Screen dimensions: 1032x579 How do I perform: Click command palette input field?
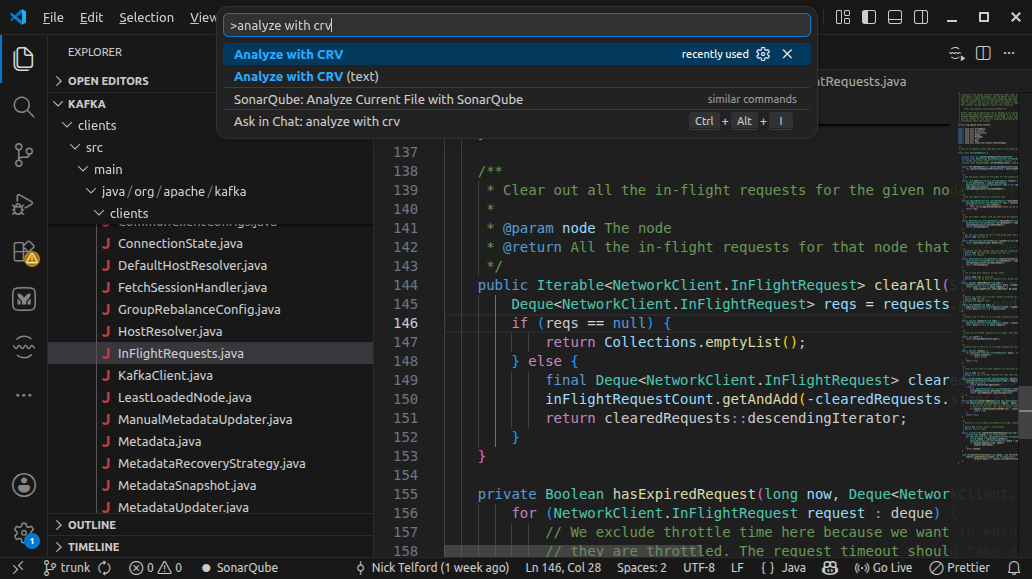tap(517, 25)
